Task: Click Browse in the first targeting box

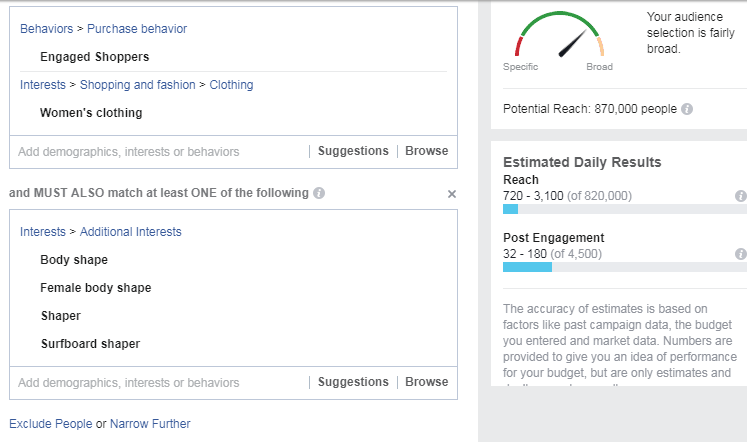Action: (426, 151)
